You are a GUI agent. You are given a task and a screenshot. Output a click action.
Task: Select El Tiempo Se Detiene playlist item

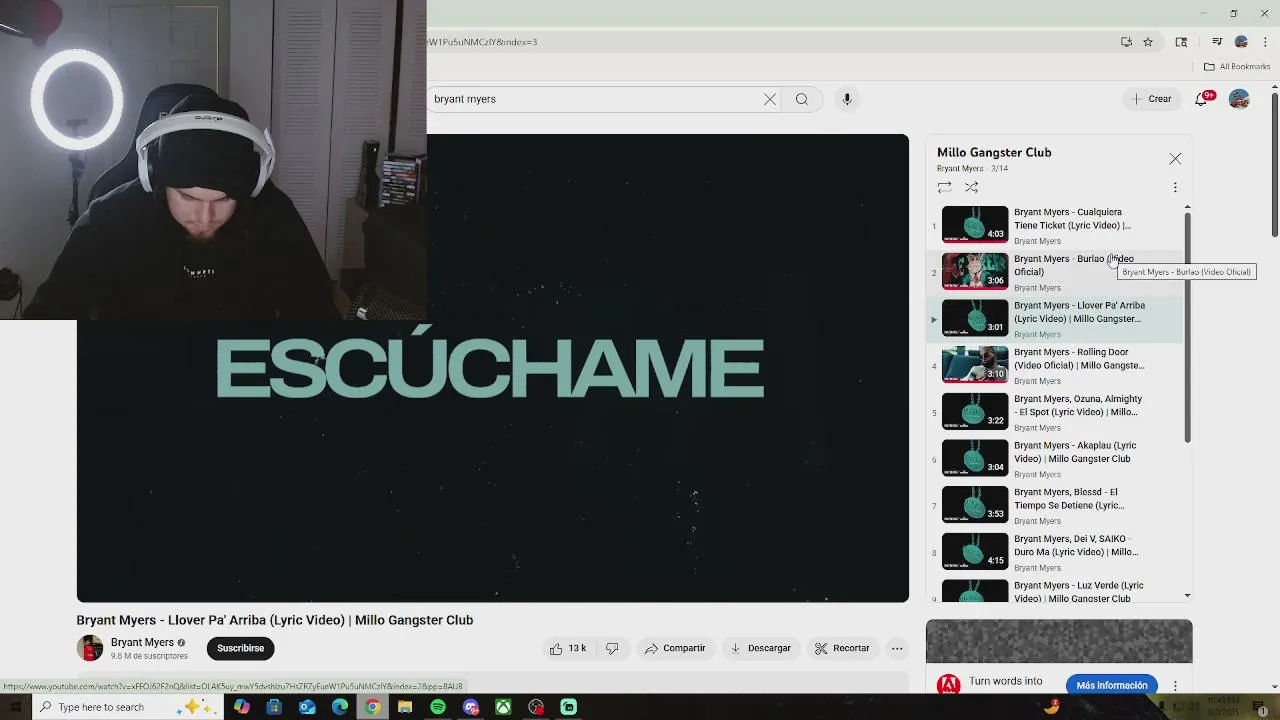pos(1055,506)
